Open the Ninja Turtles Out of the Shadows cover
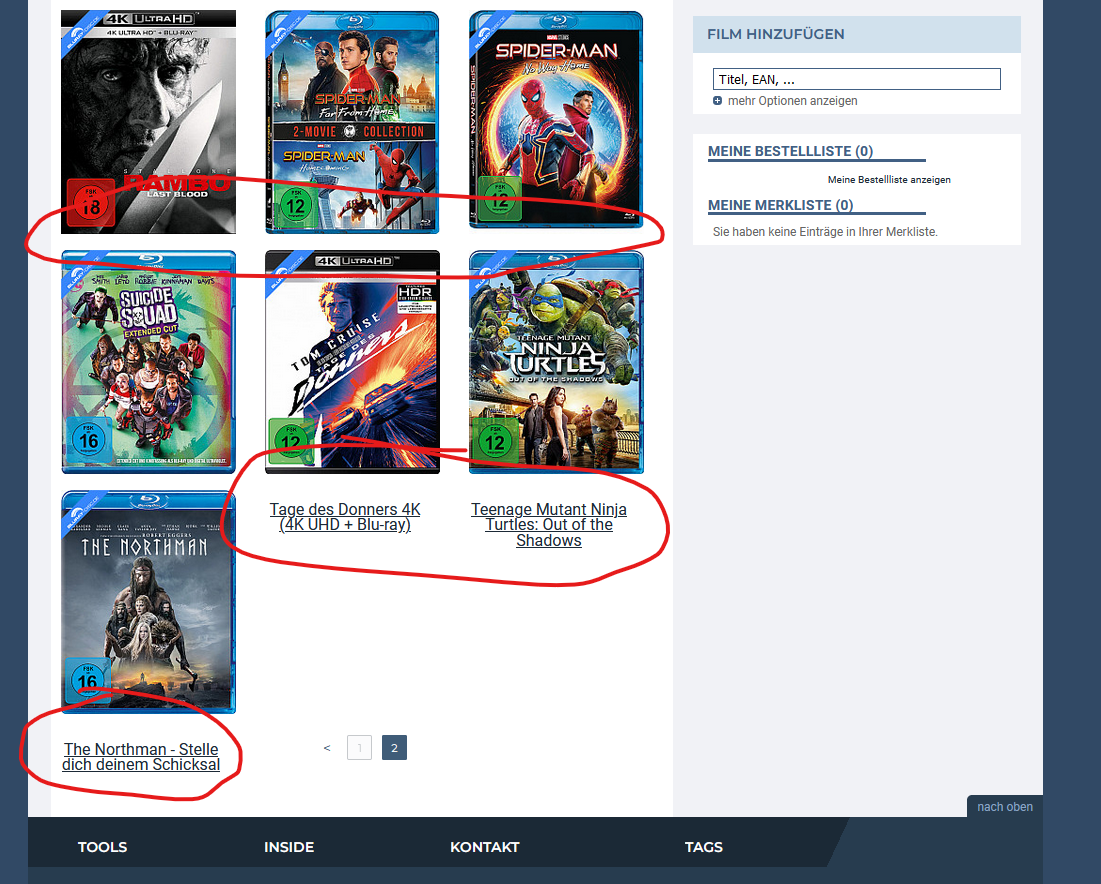 (555, 362)
